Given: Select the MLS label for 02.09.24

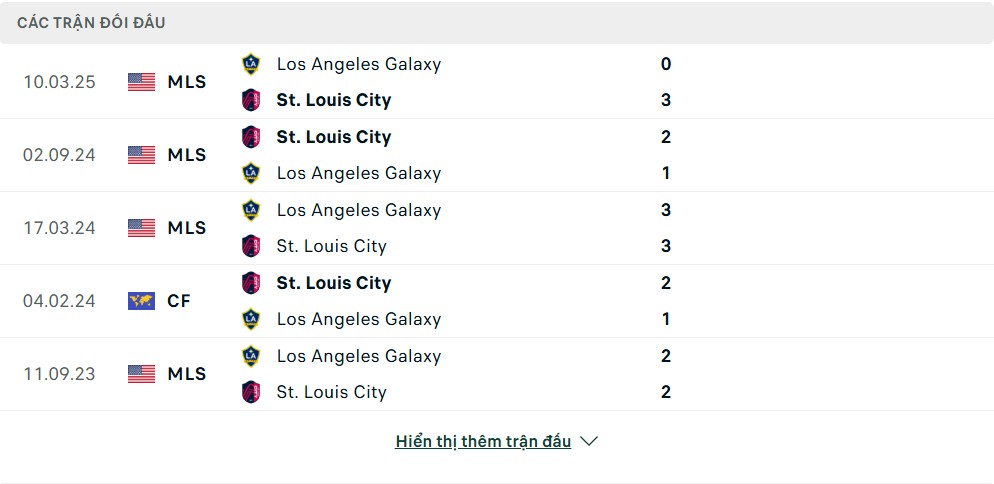Looking at the screenshot, I should [187, 155].
